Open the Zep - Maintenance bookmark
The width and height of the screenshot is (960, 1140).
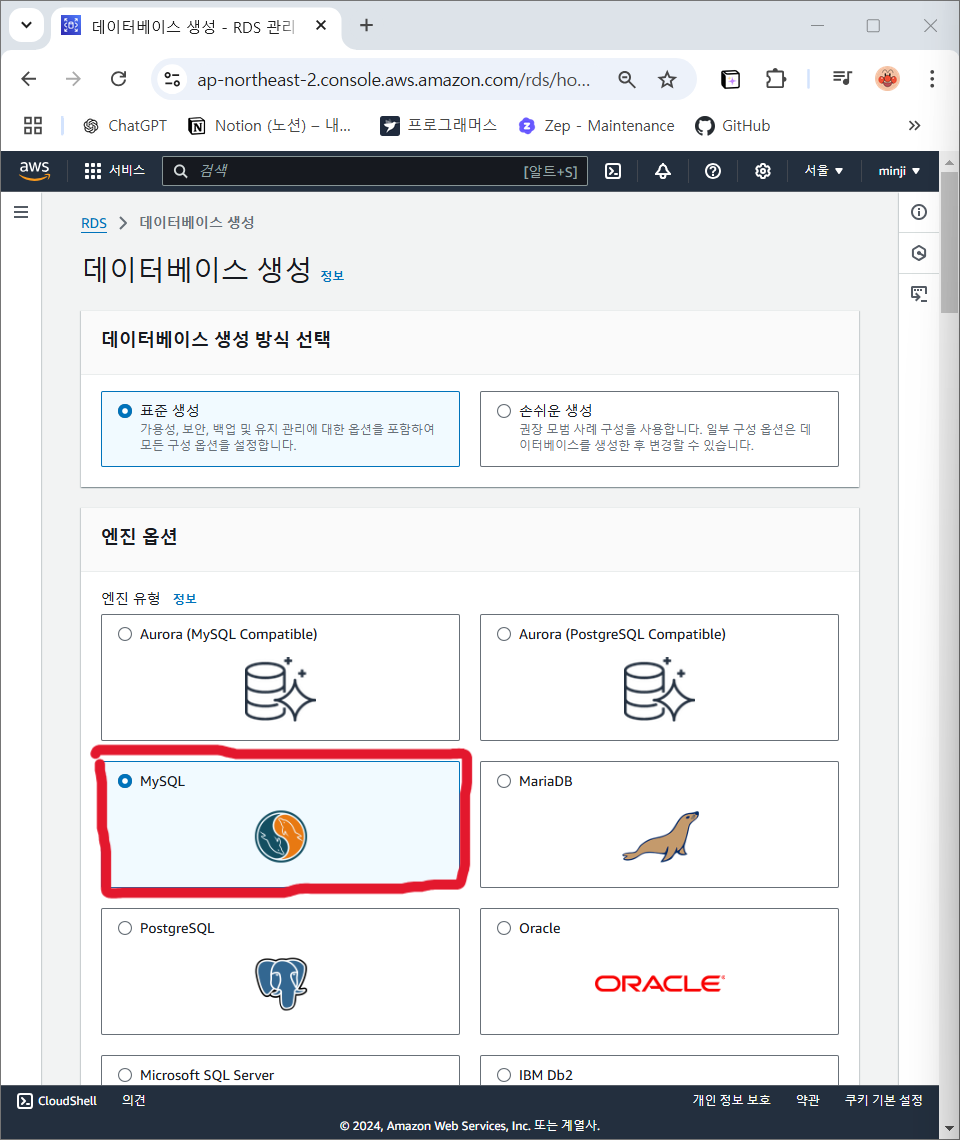pyautogui.click(x=596, y=126)
